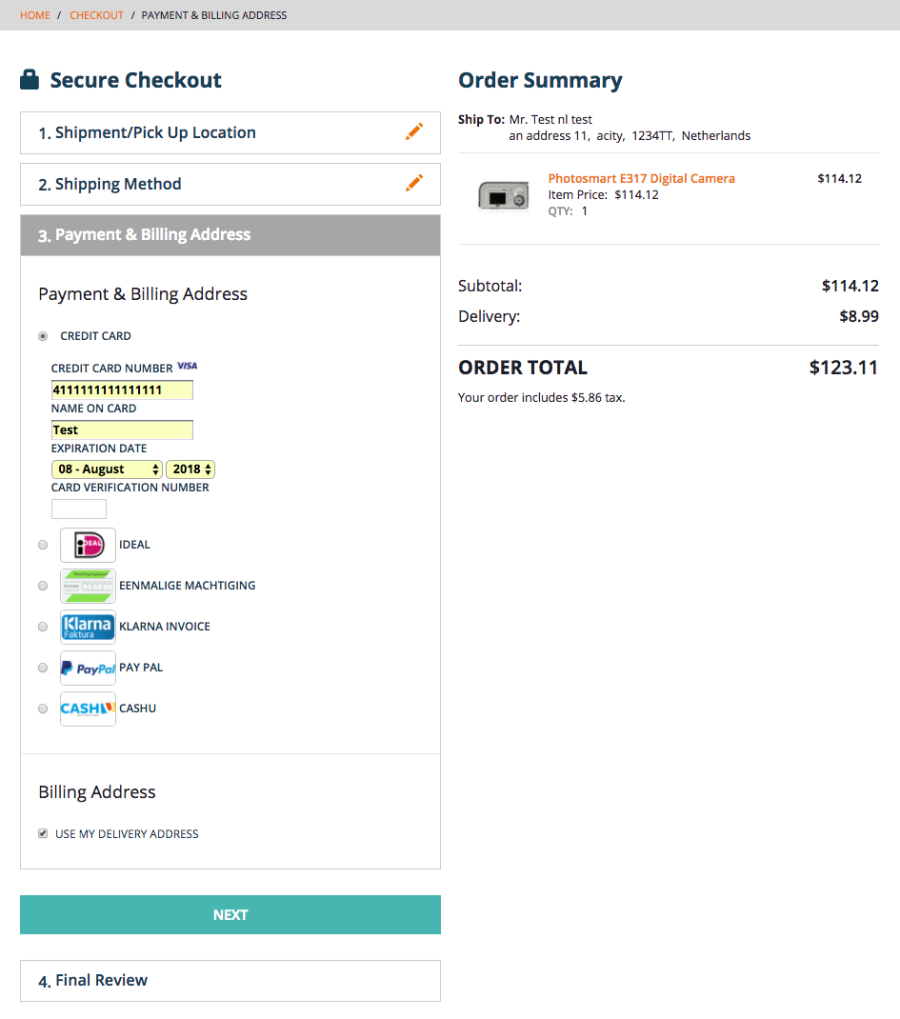Go to Home in the breadcrumb
The image size is (900, 1019).
(35, 15)
